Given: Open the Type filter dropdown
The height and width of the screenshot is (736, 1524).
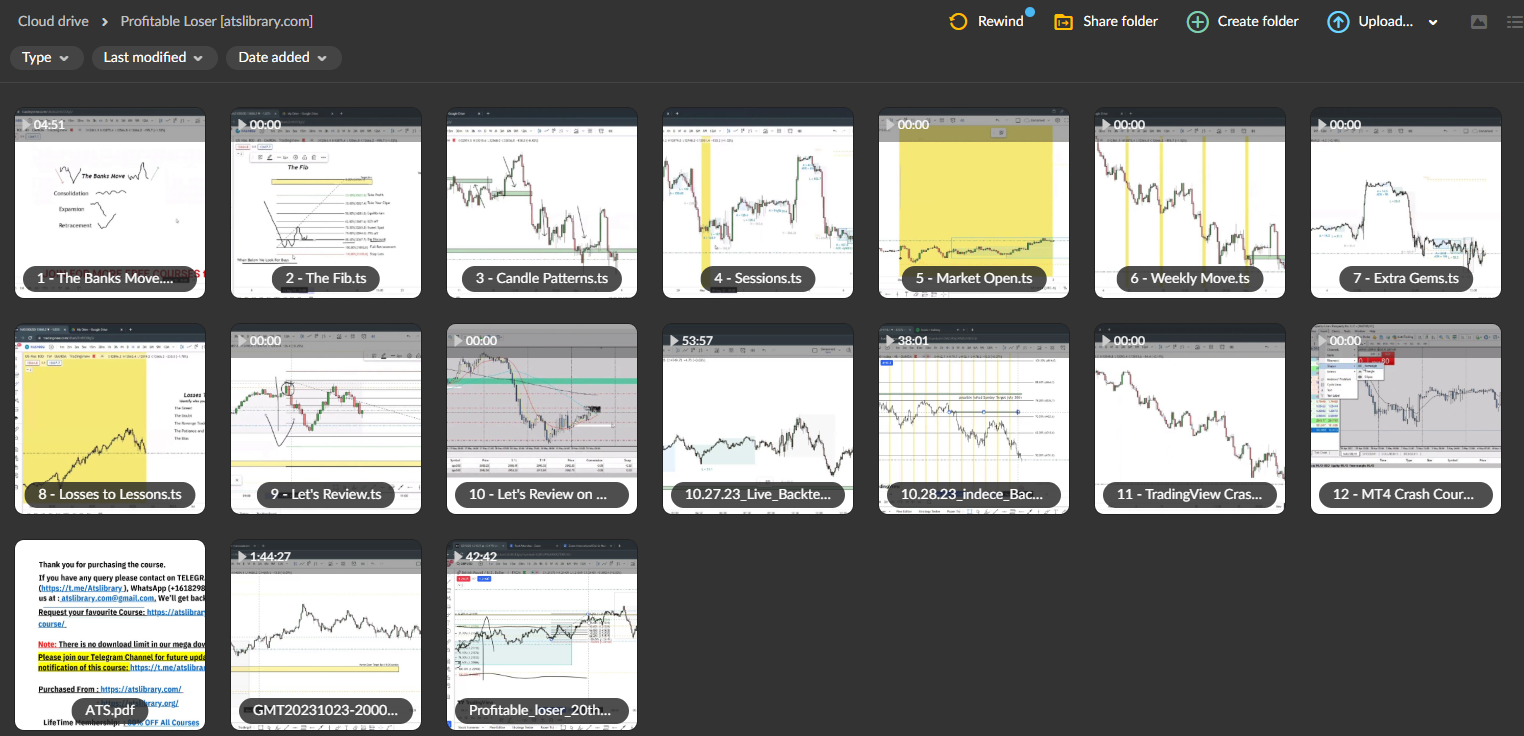Looking at the screenshot, I should click(46, 57).
